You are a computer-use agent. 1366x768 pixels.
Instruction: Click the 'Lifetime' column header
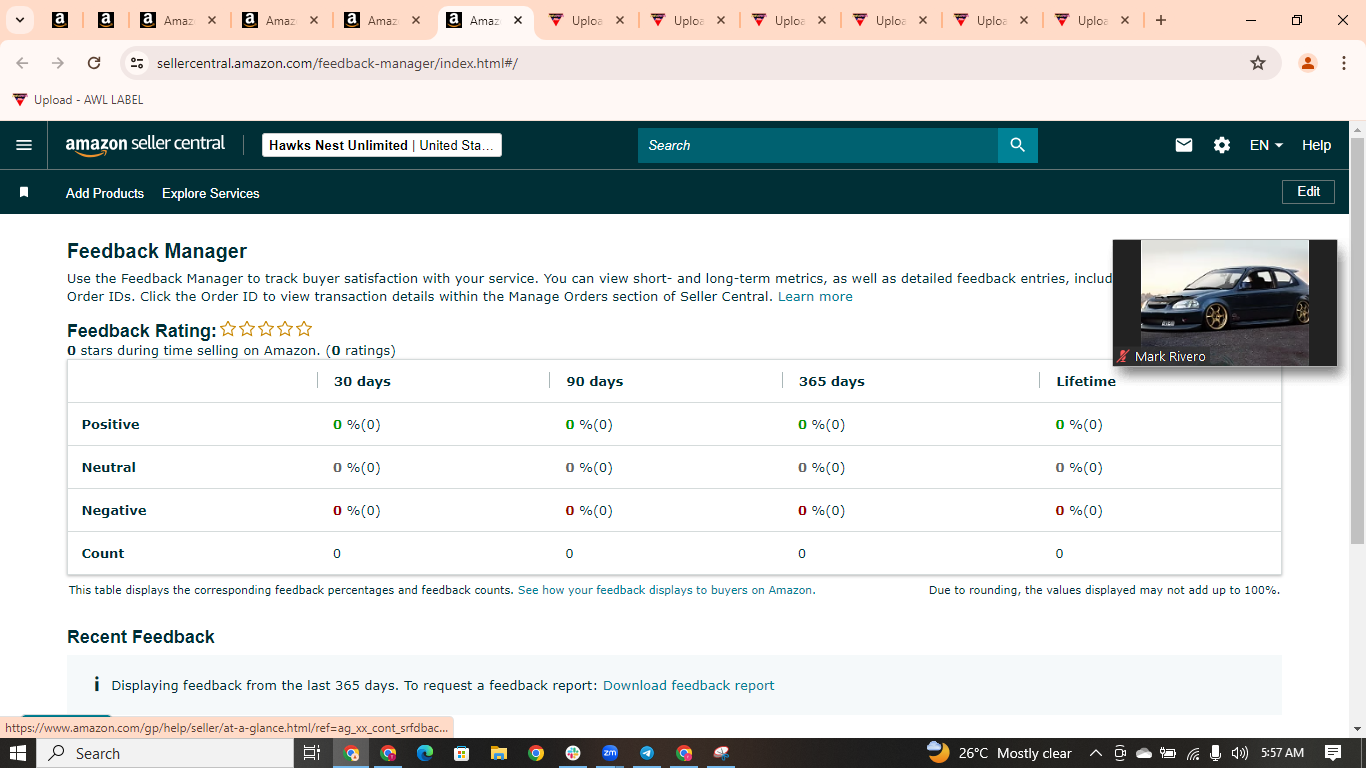(1086, 381)
